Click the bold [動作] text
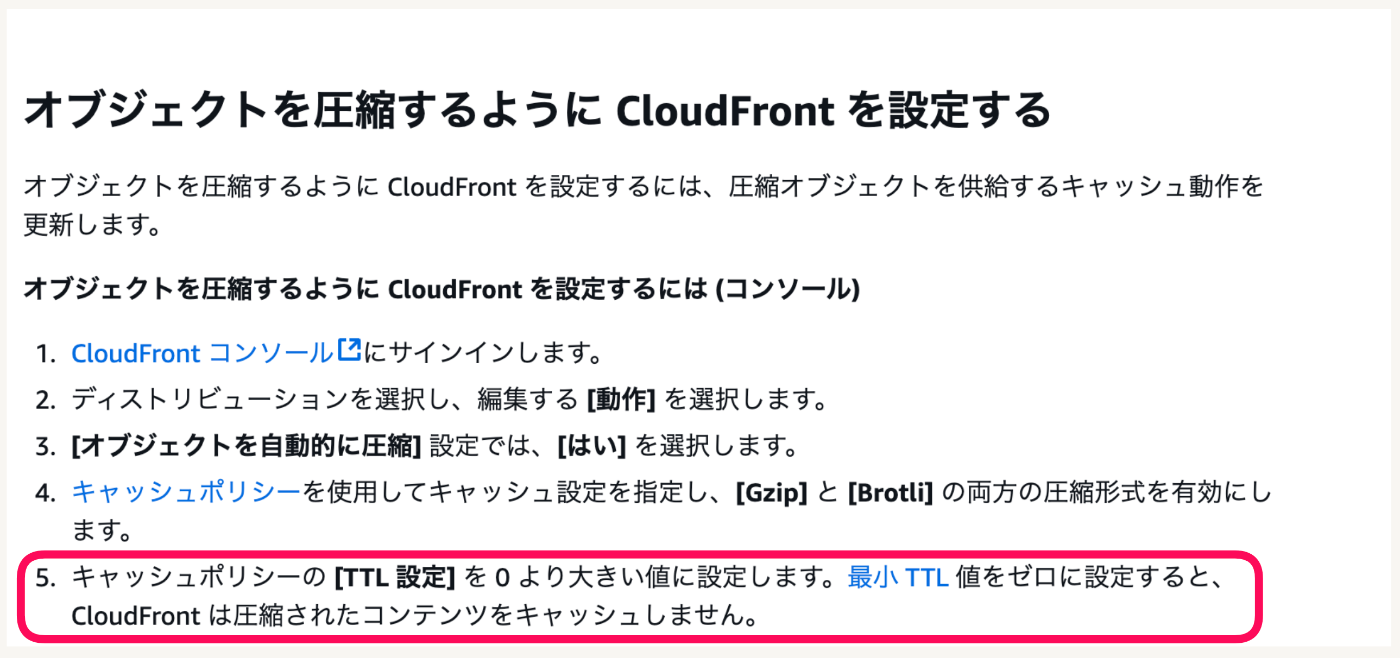The width and height of the screenshot is (1400, 658). click(x=620, y=400)
